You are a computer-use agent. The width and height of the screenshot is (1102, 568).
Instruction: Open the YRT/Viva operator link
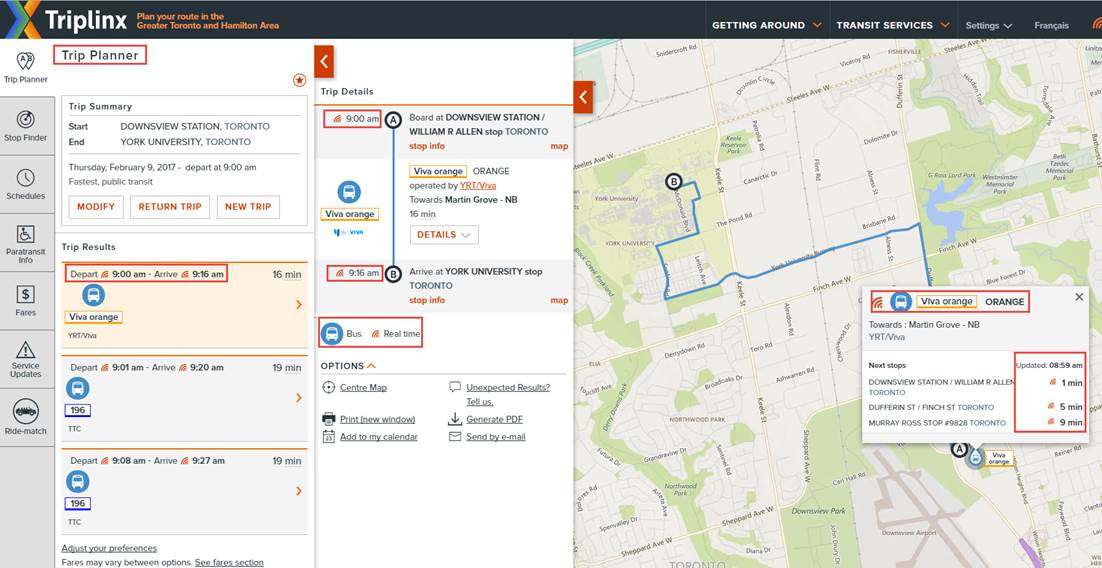[478, 186]
